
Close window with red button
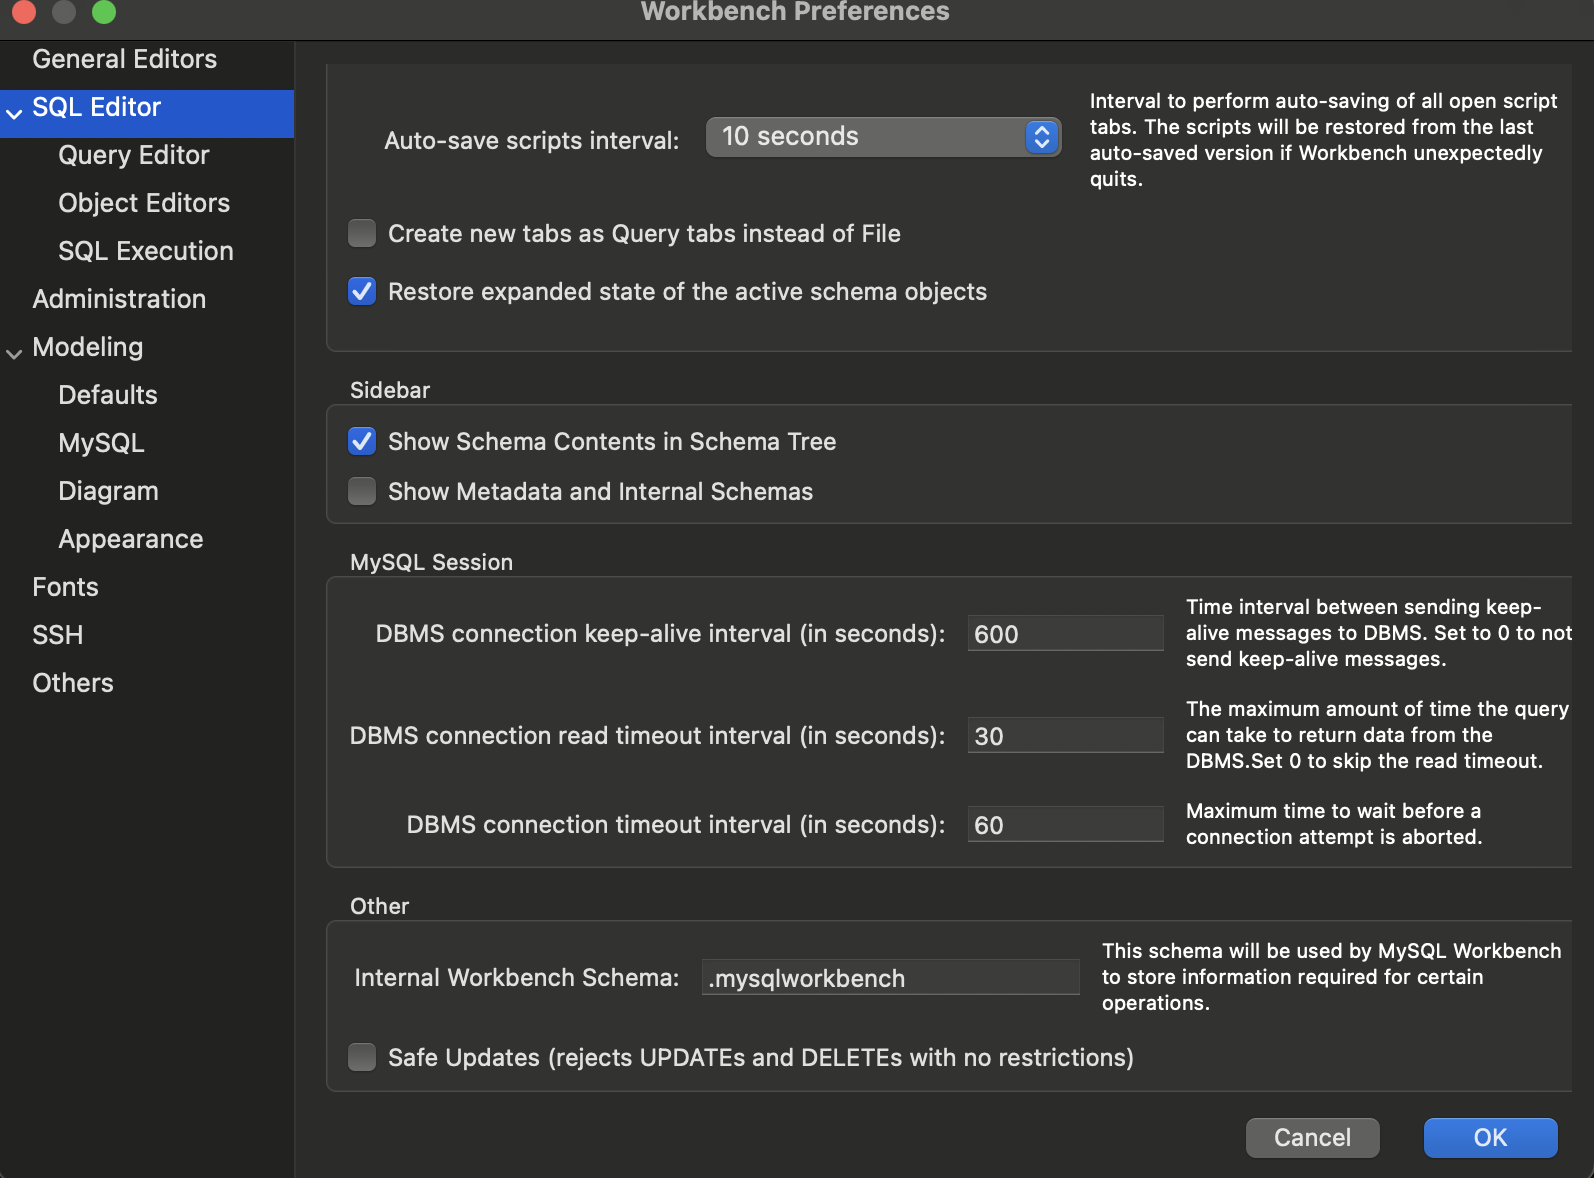click(24, 11)
